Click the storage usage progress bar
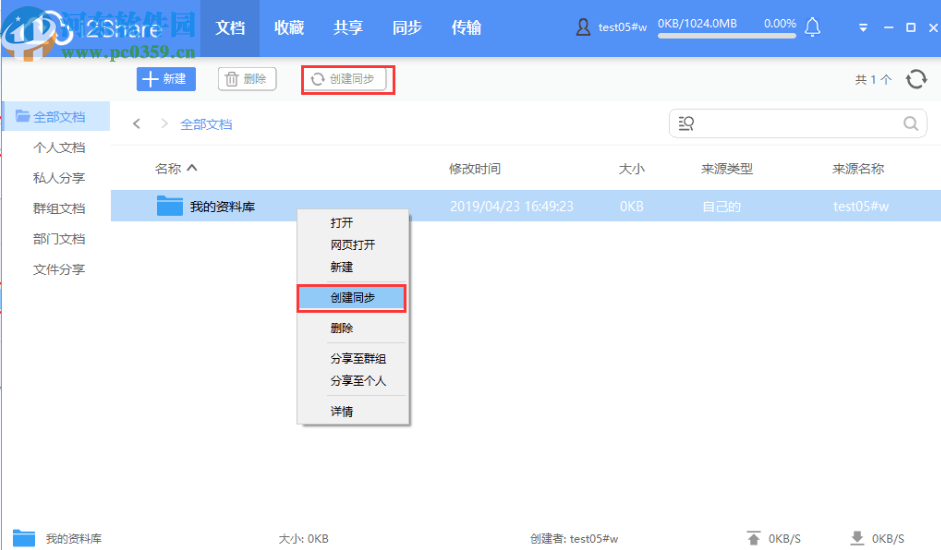941x550 pixels. pos(727,36)
